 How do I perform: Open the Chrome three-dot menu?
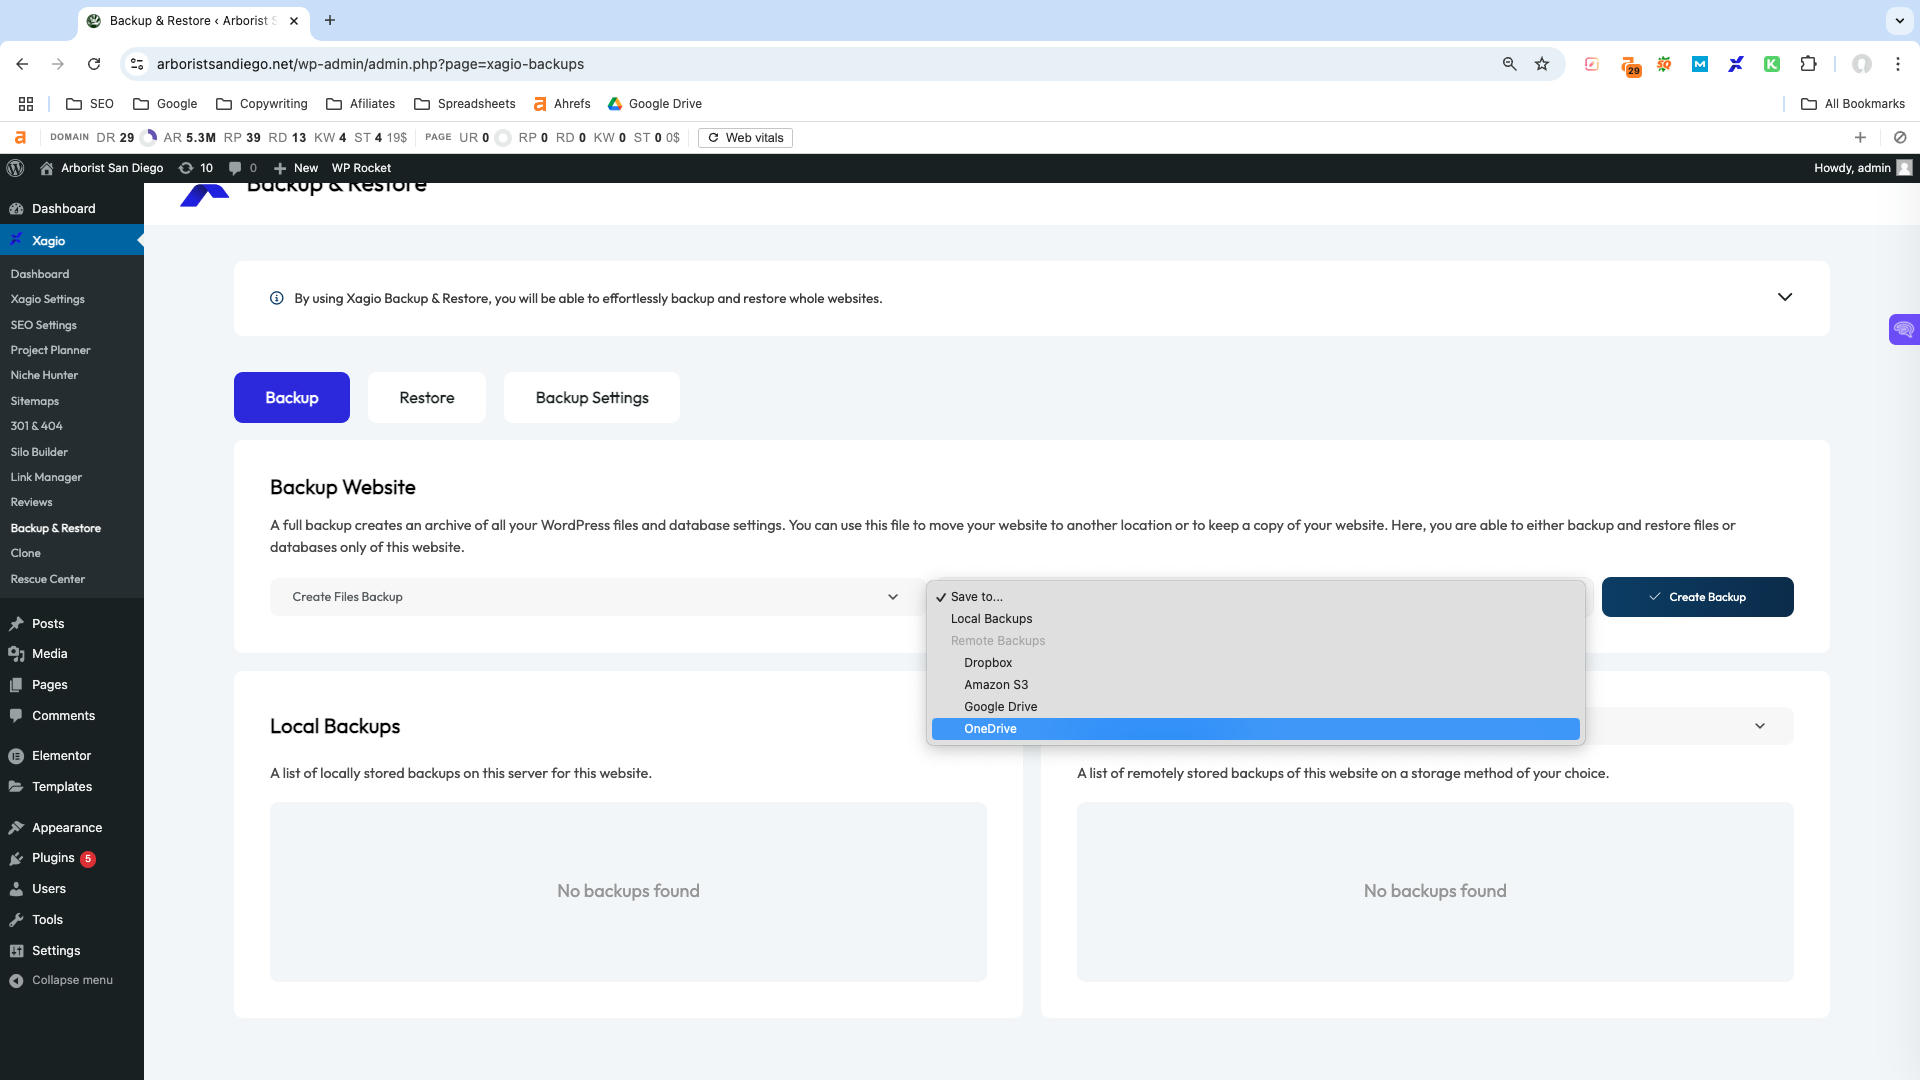(1897, 64)
